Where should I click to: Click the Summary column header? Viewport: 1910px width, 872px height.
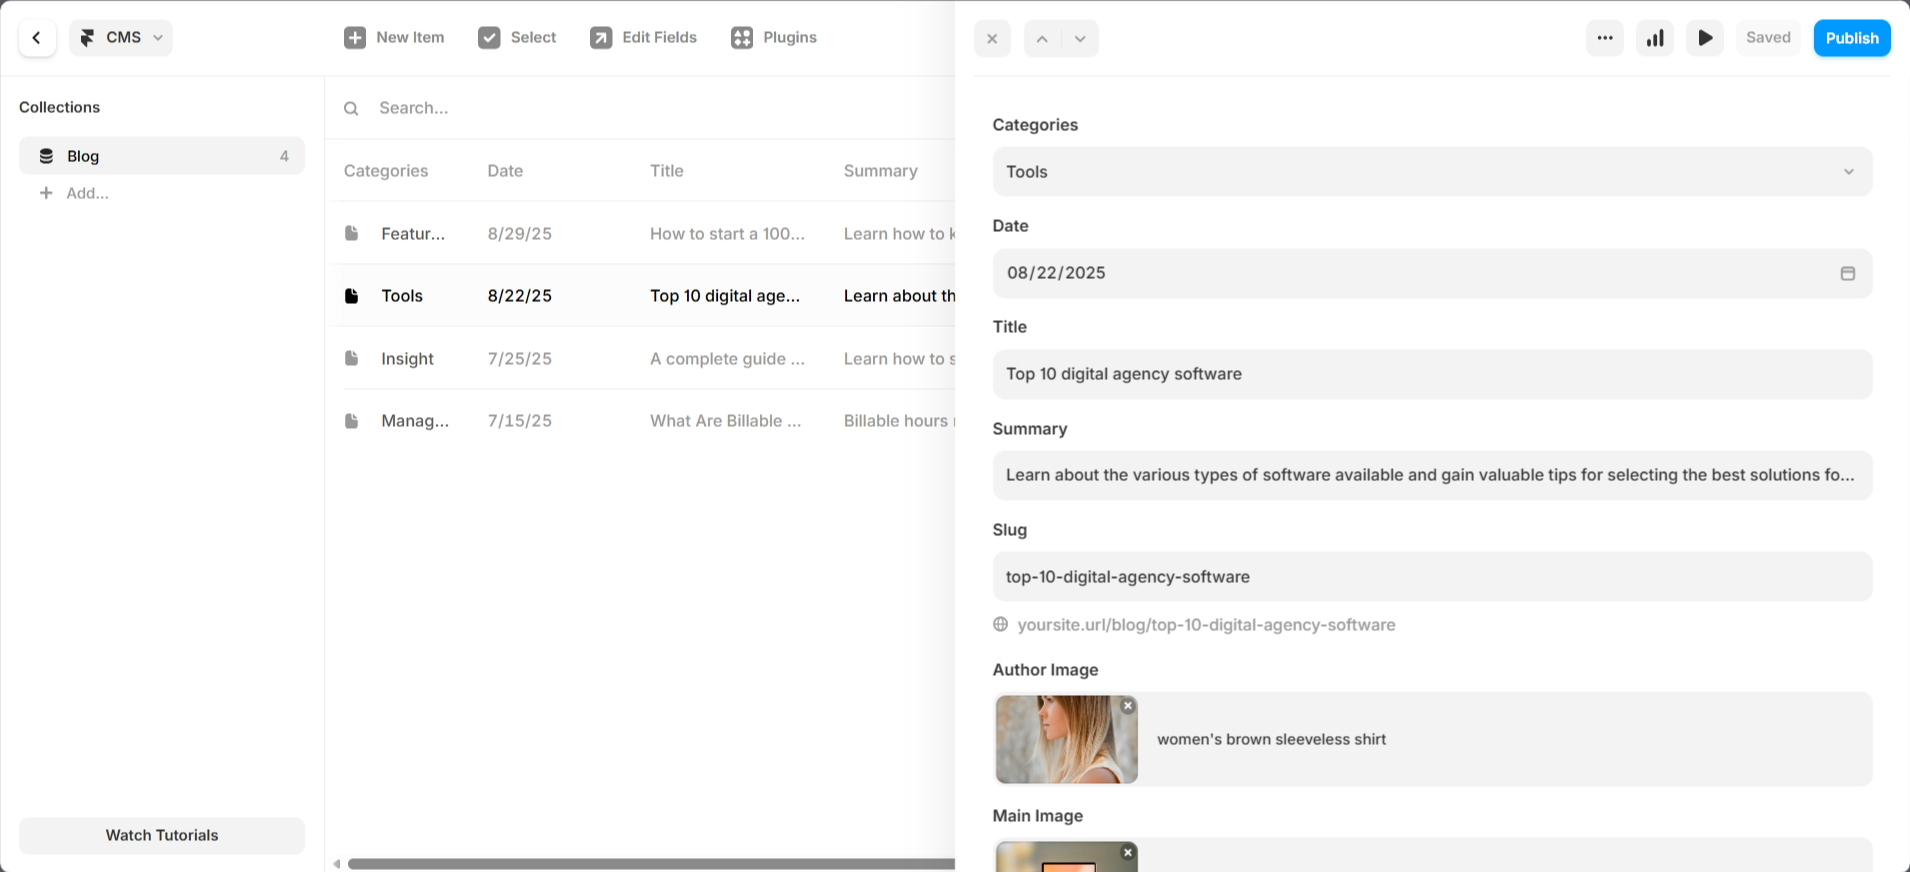click(x=880, y=171)
